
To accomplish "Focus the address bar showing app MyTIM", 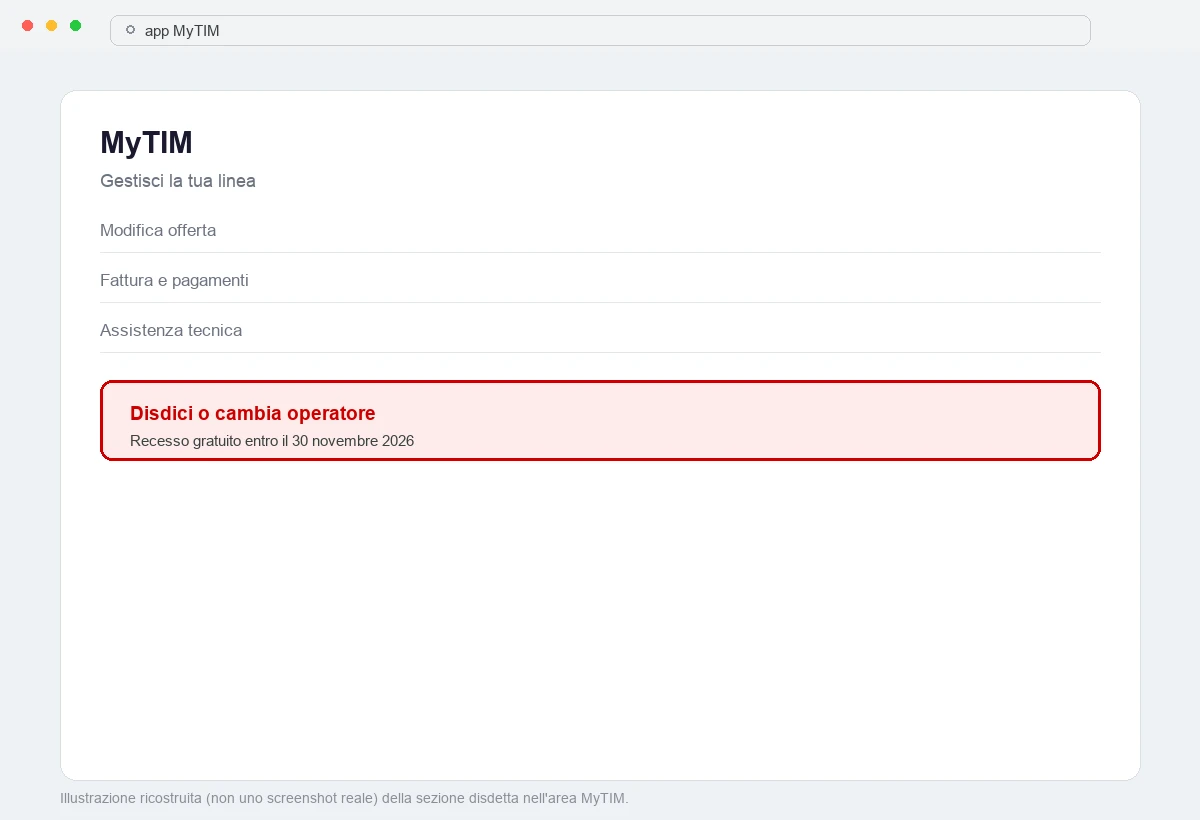I will click(x=600, y=30).
